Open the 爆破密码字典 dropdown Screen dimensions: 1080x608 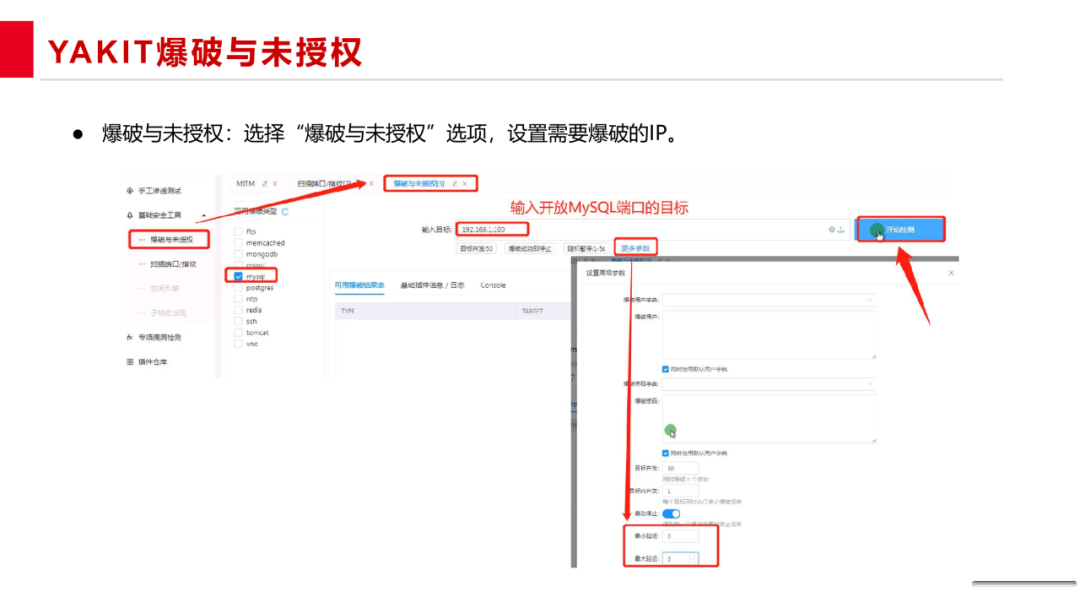click(x=769, y=384)
